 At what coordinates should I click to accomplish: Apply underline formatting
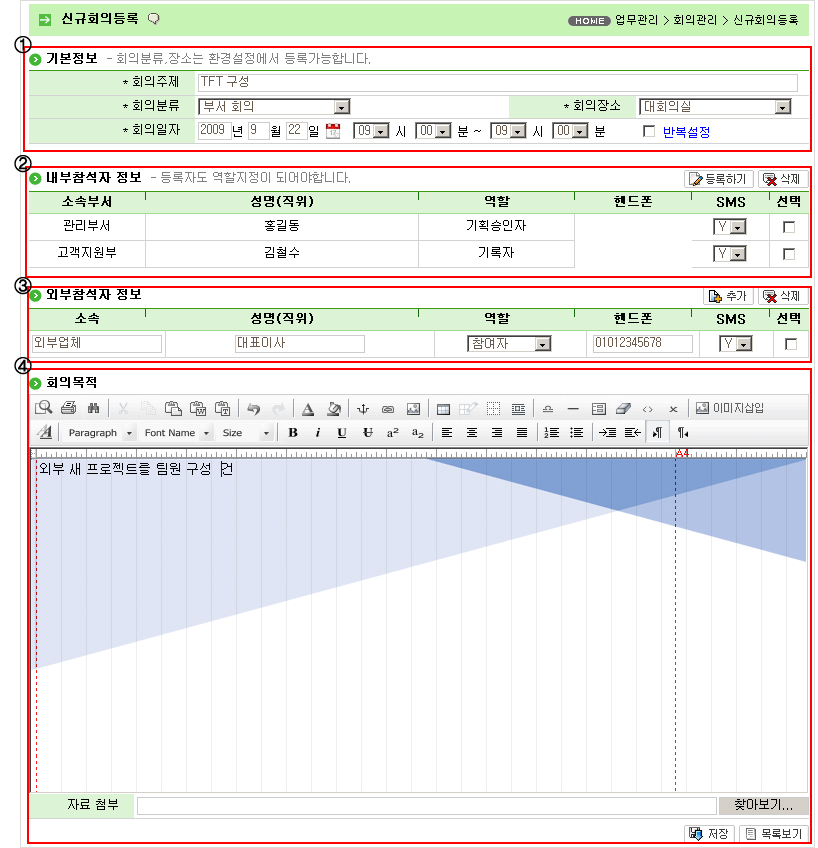click(x=342, y=433)
